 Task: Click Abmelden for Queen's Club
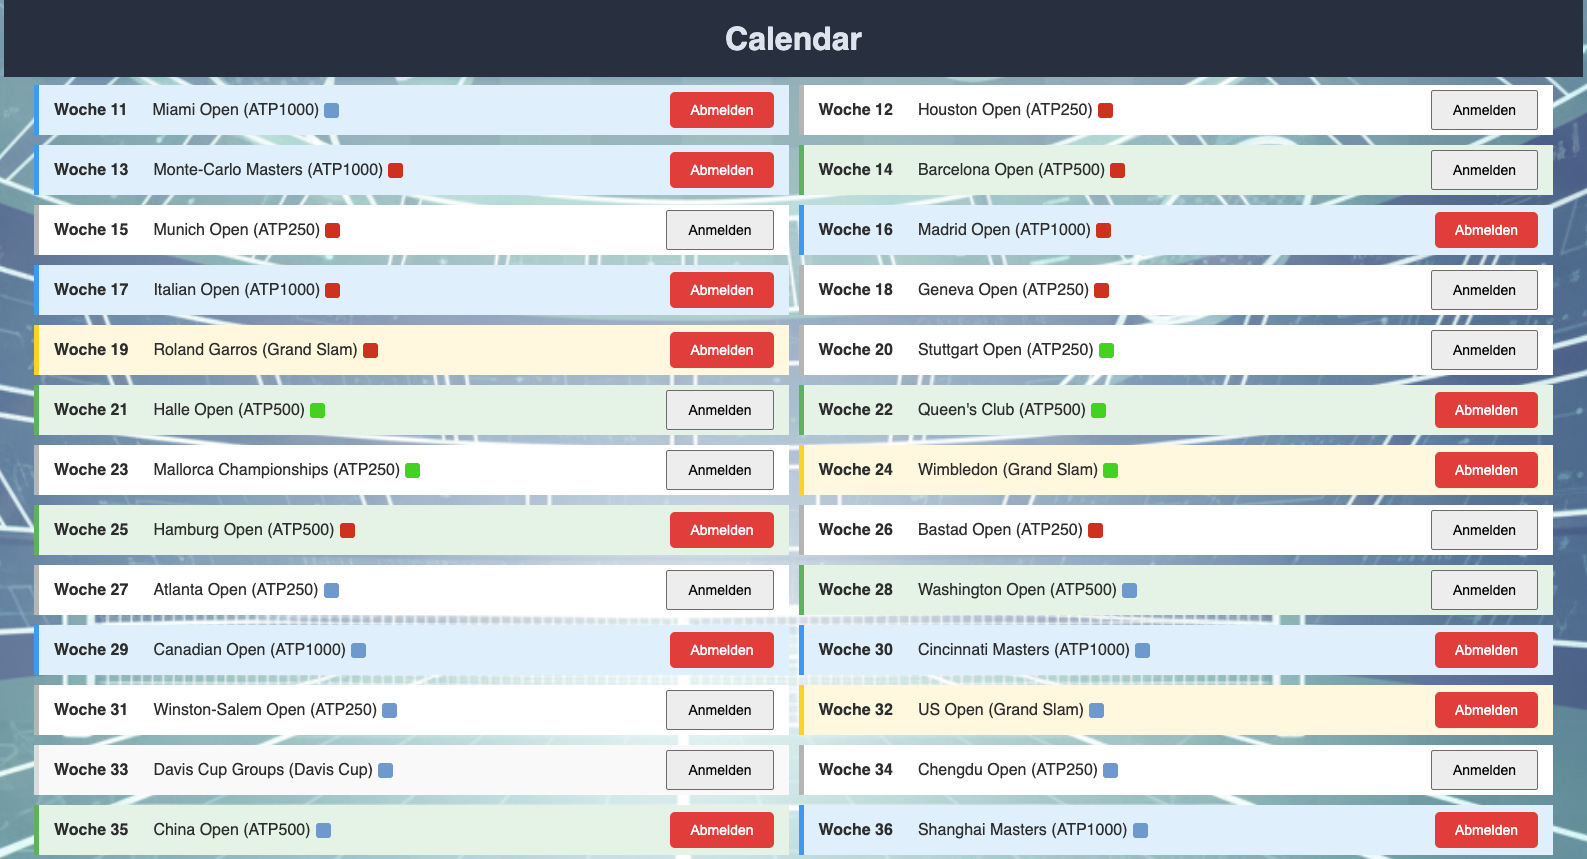pos(1486,410)
